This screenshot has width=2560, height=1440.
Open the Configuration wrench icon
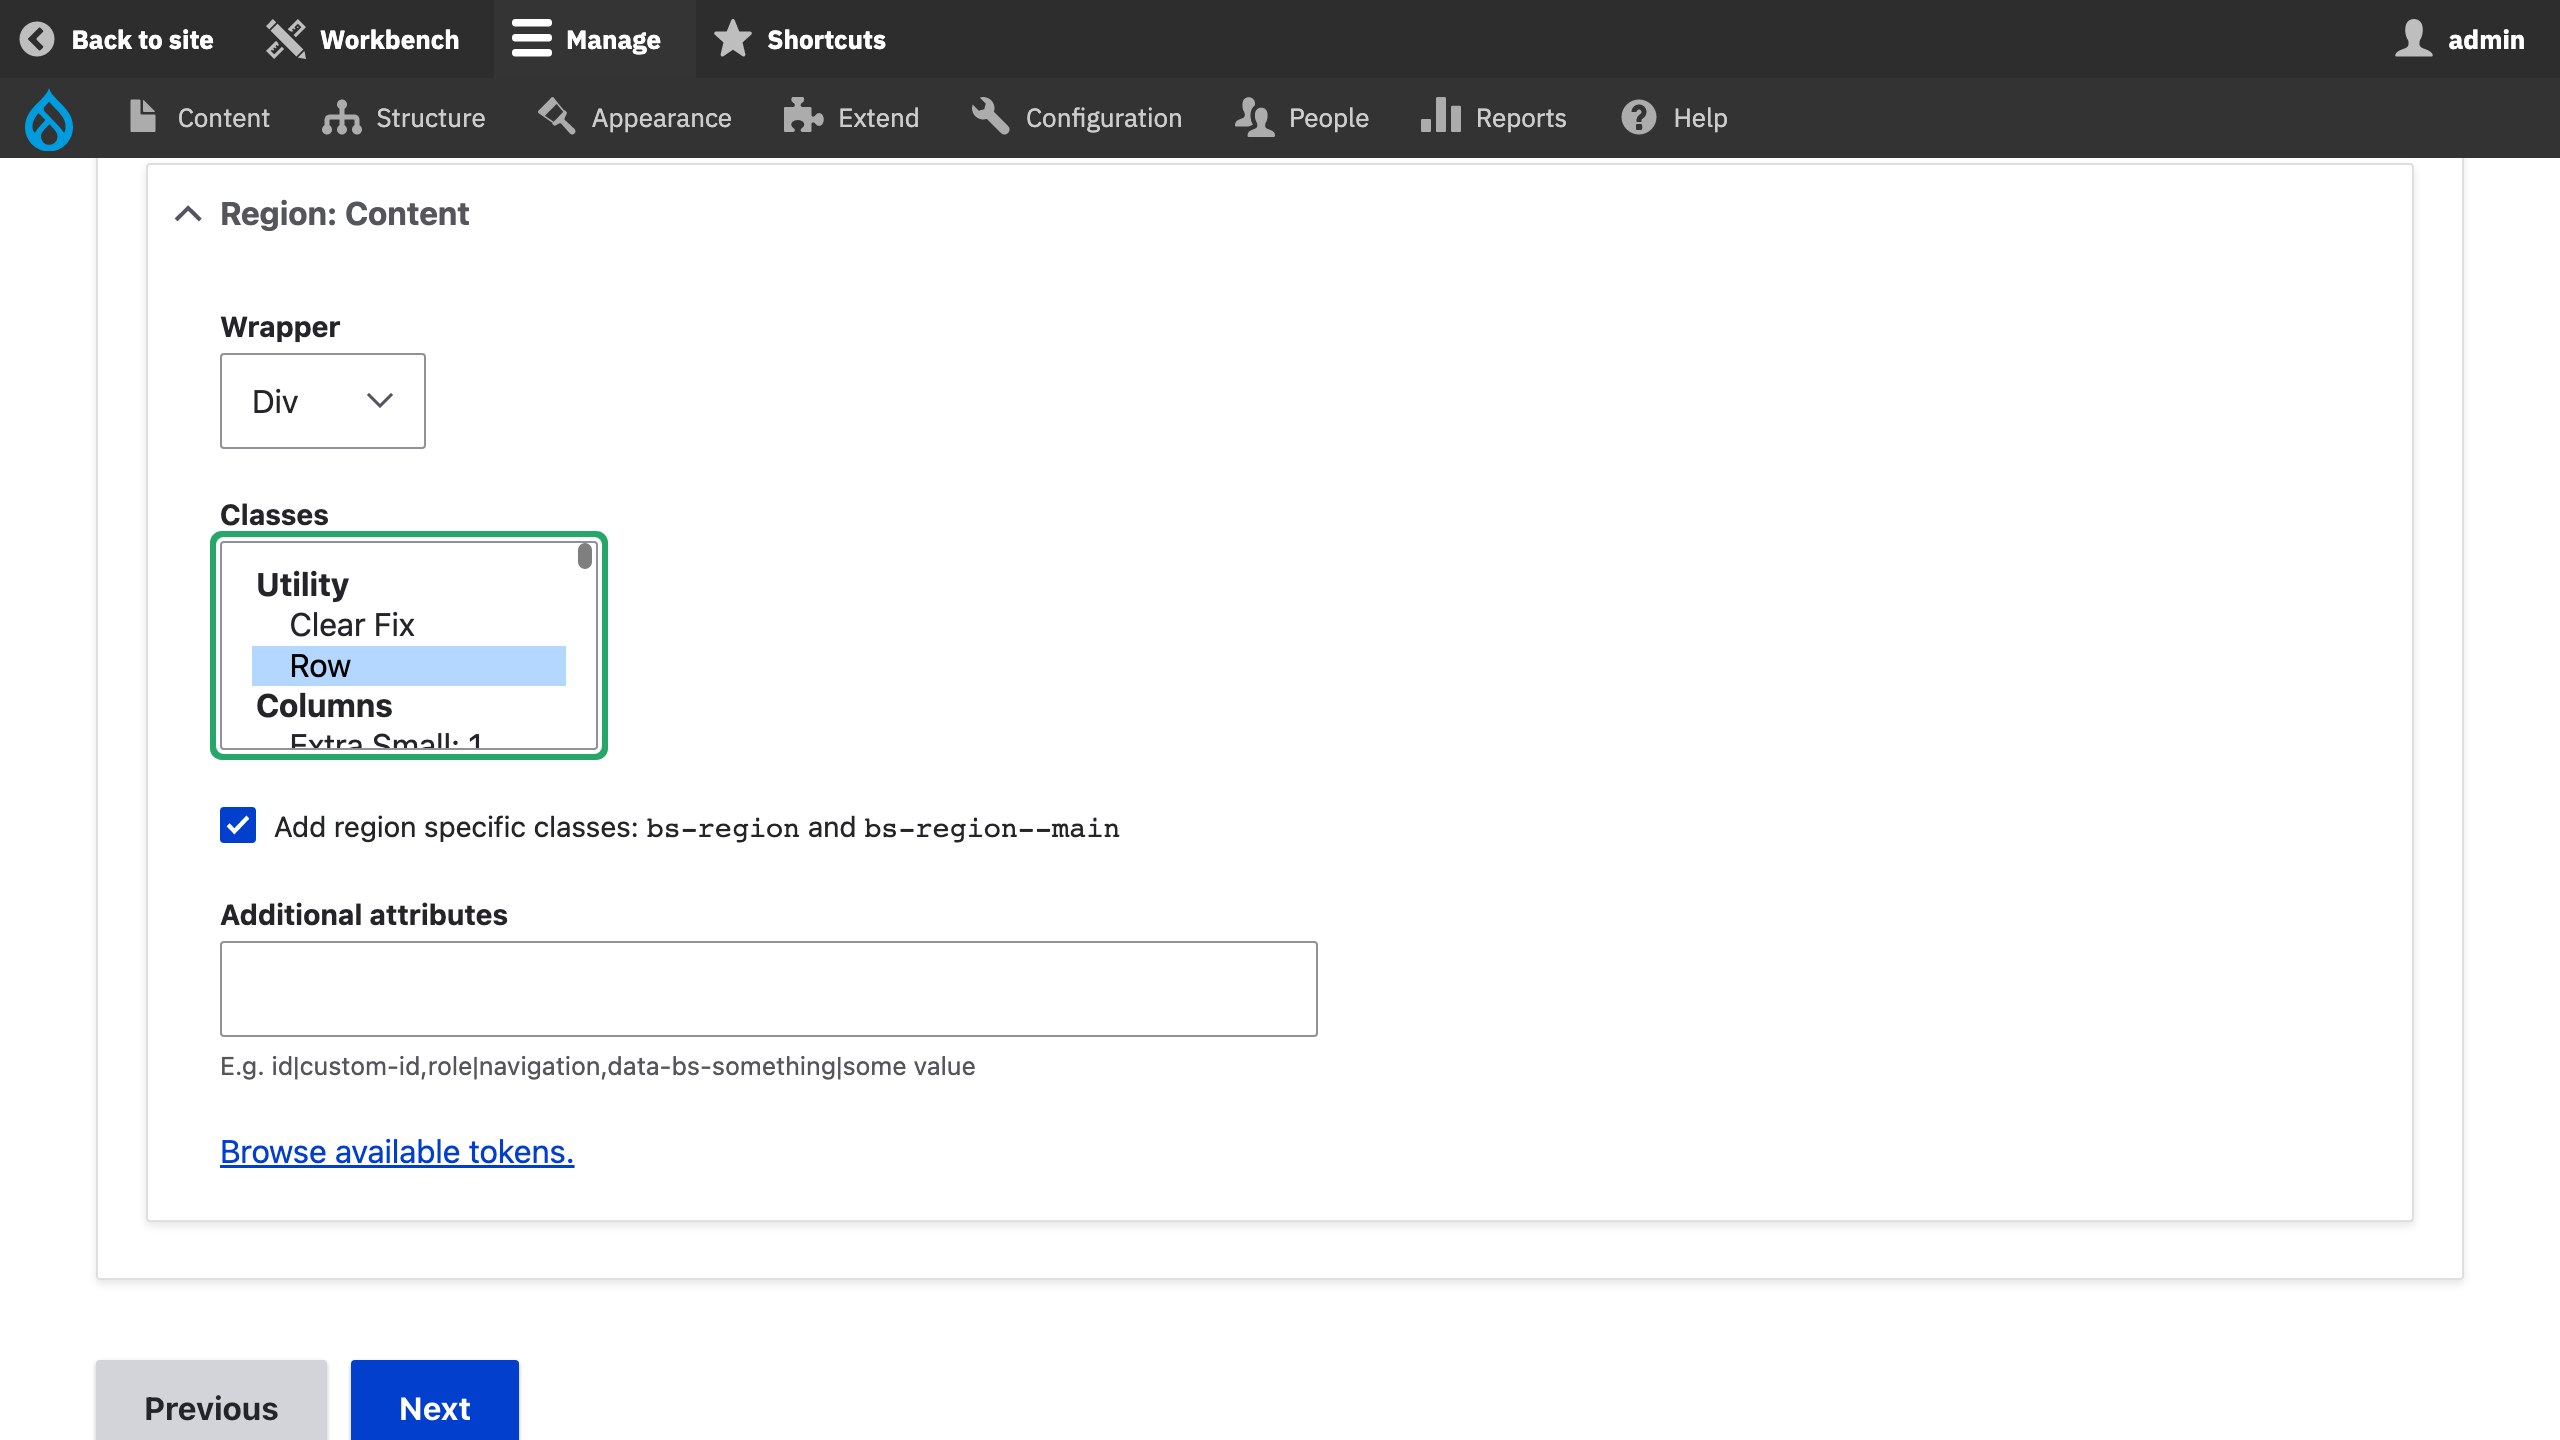pos(990,117)
